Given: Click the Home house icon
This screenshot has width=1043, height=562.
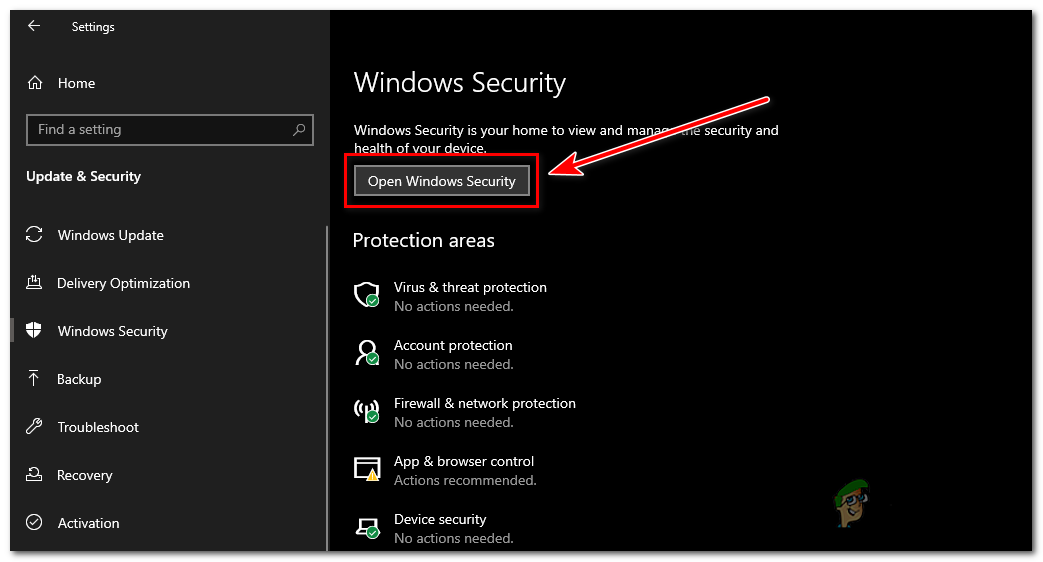Looking at the screenshot, I should tap(35, 83).
